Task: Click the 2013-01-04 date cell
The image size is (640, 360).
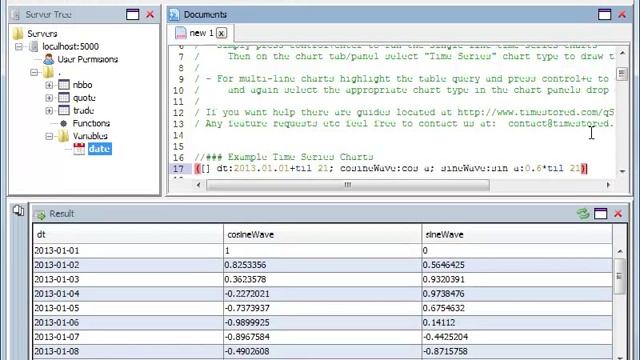Action: (128, 294)
